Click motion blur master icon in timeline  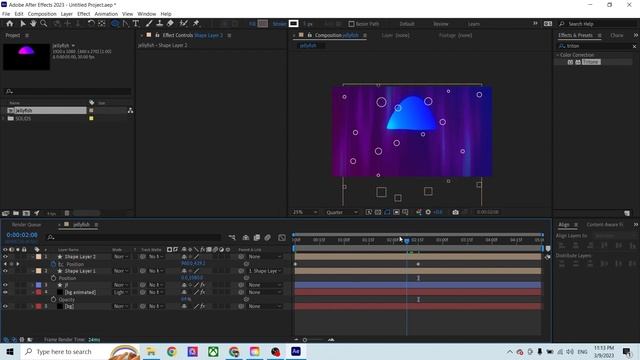[268, 237]
